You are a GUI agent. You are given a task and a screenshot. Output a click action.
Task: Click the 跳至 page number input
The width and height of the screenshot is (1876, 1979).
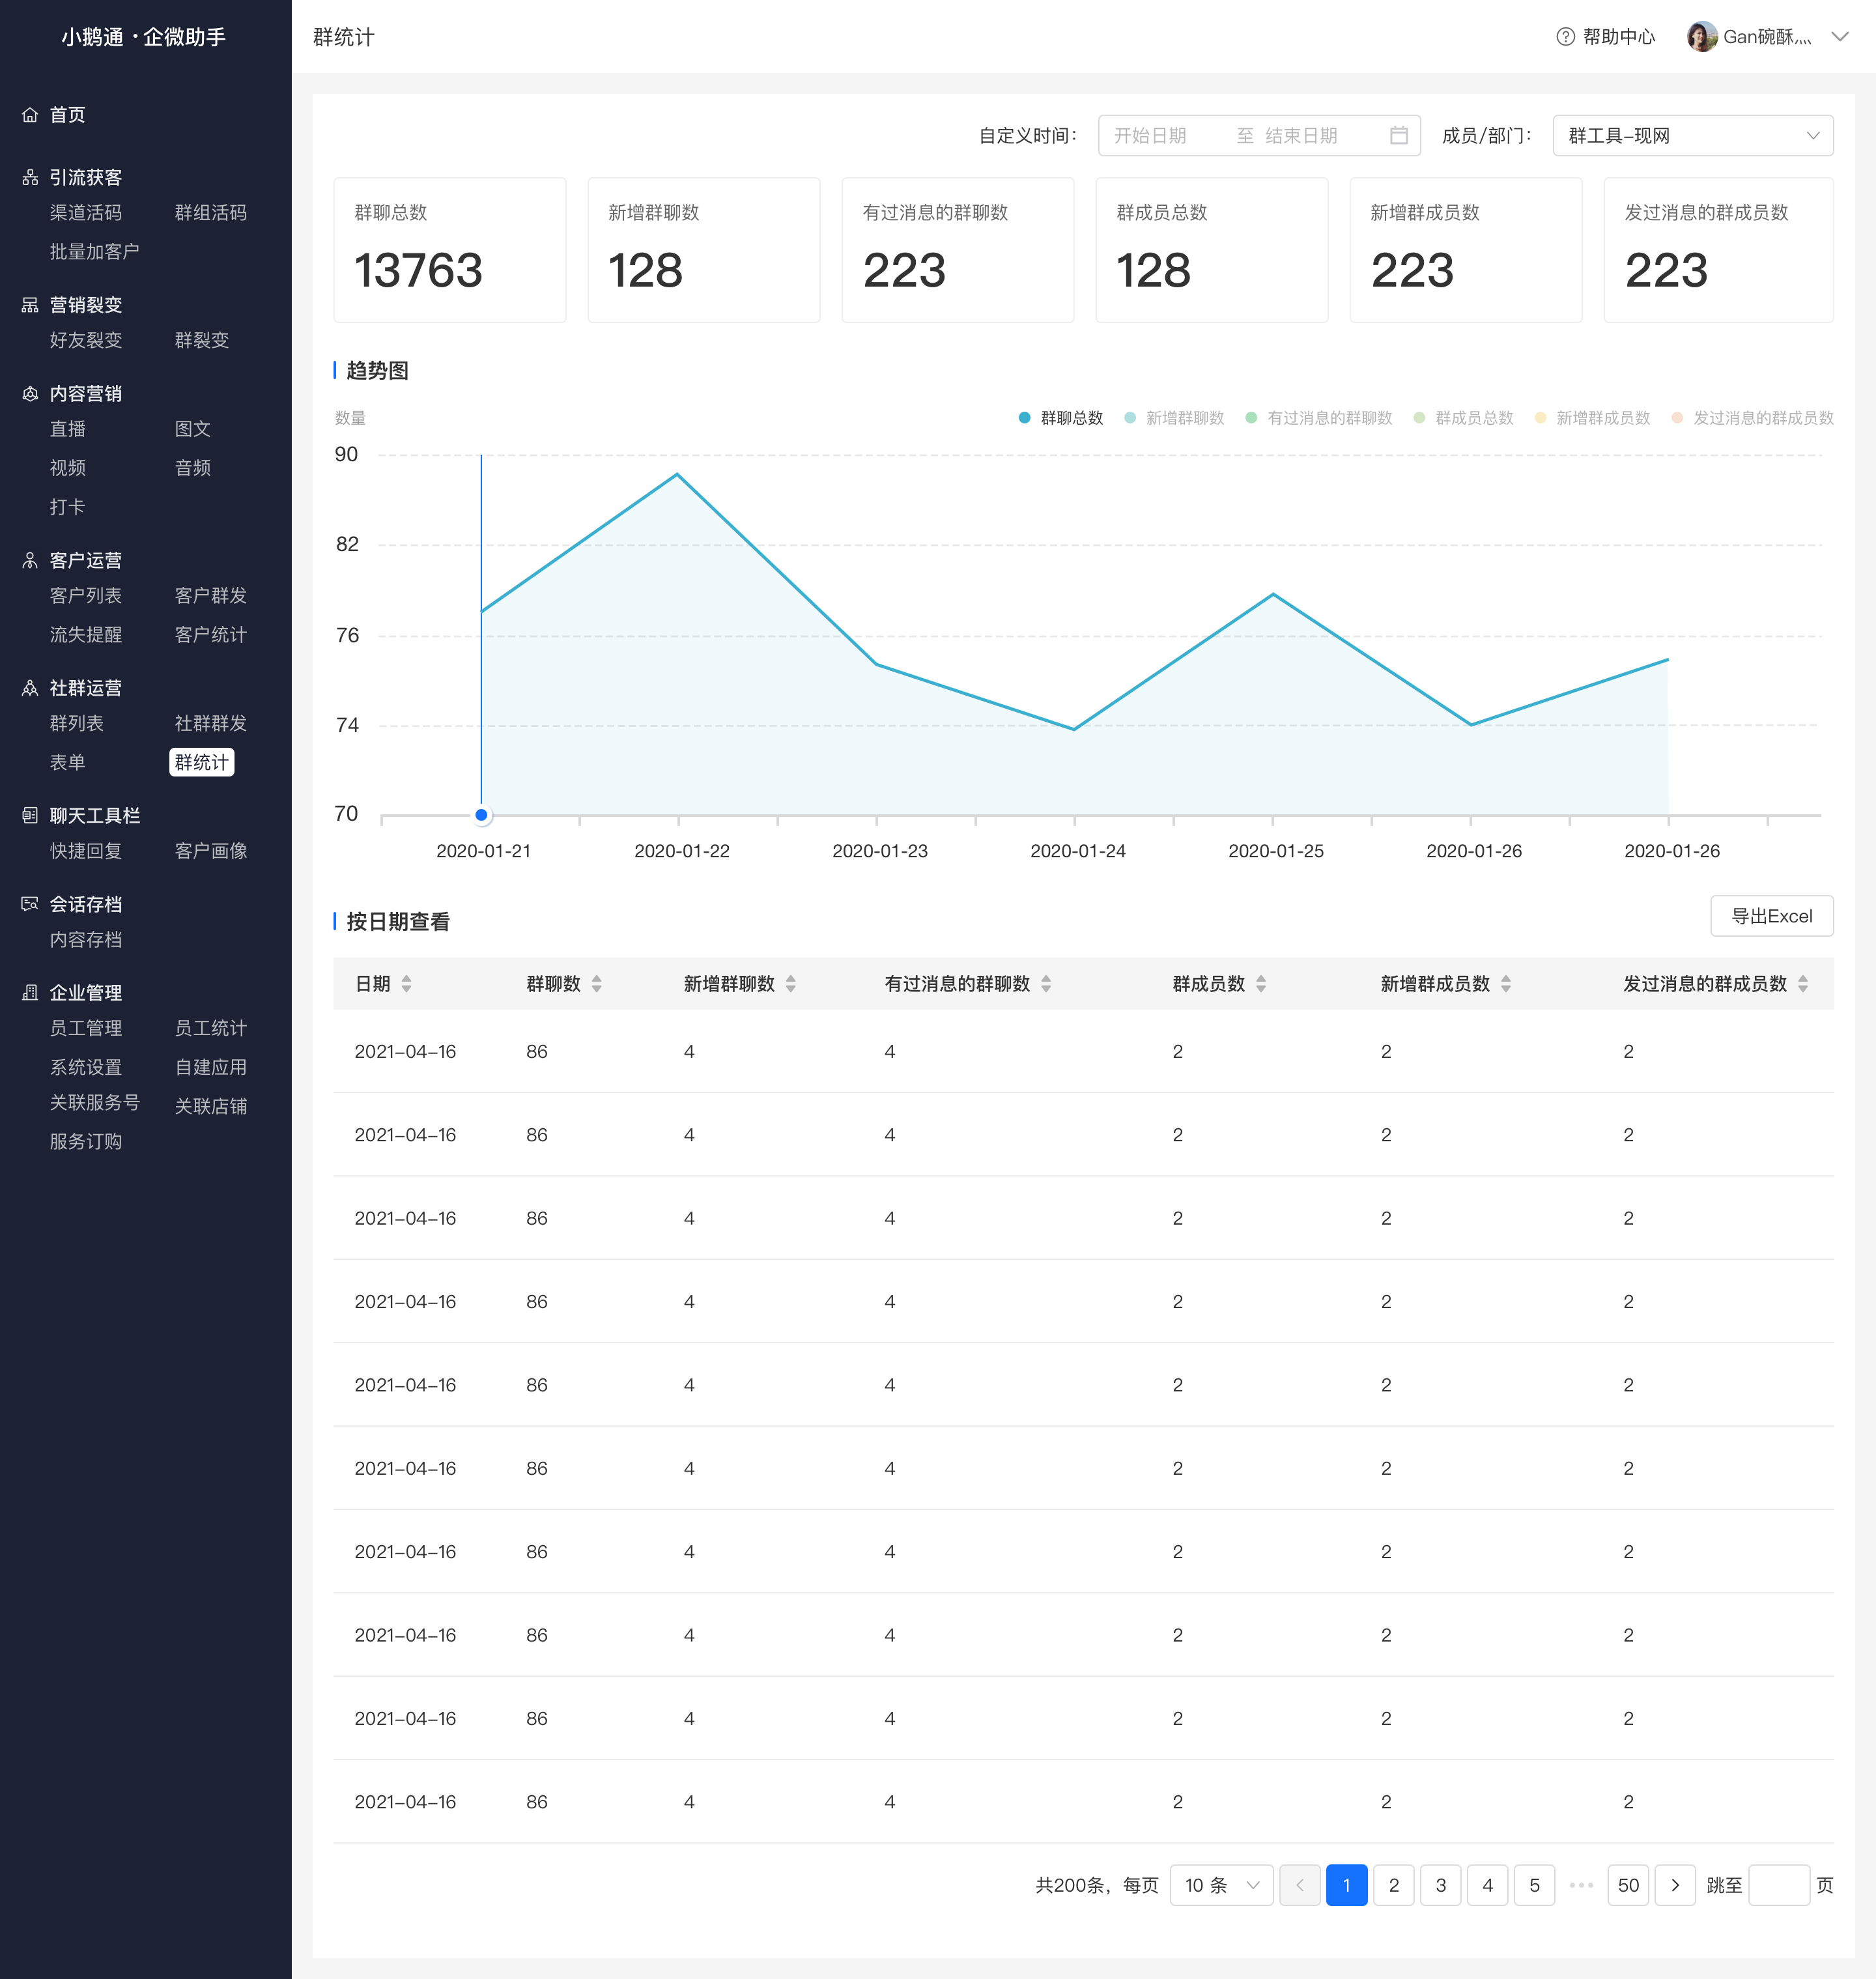(x=1778, y=1885)
